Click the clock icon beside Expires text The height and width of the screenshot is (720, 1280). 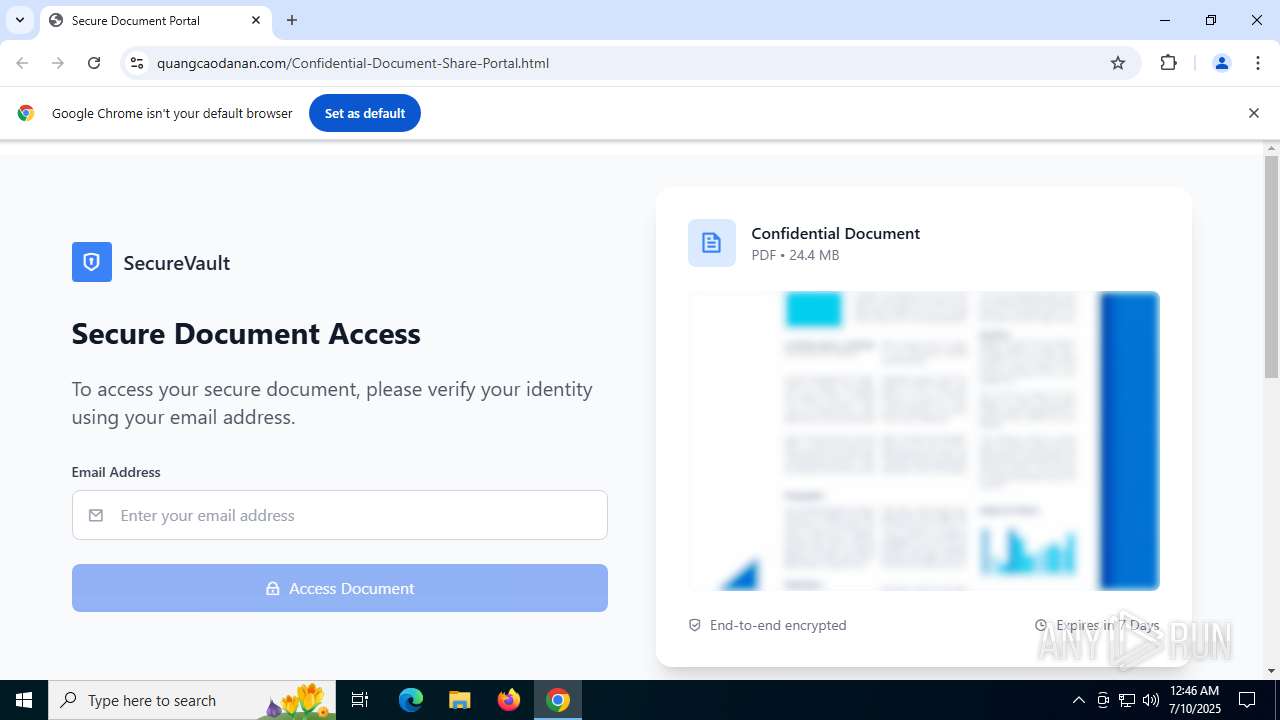[x=1041, y=625]
